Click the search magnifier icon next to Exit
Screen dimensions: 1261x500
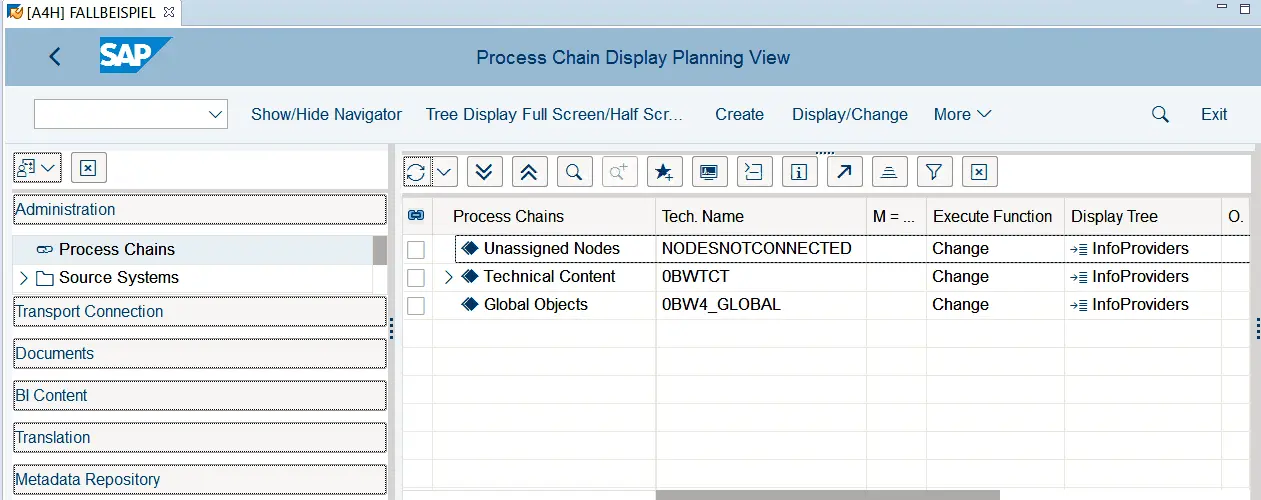1160,114
